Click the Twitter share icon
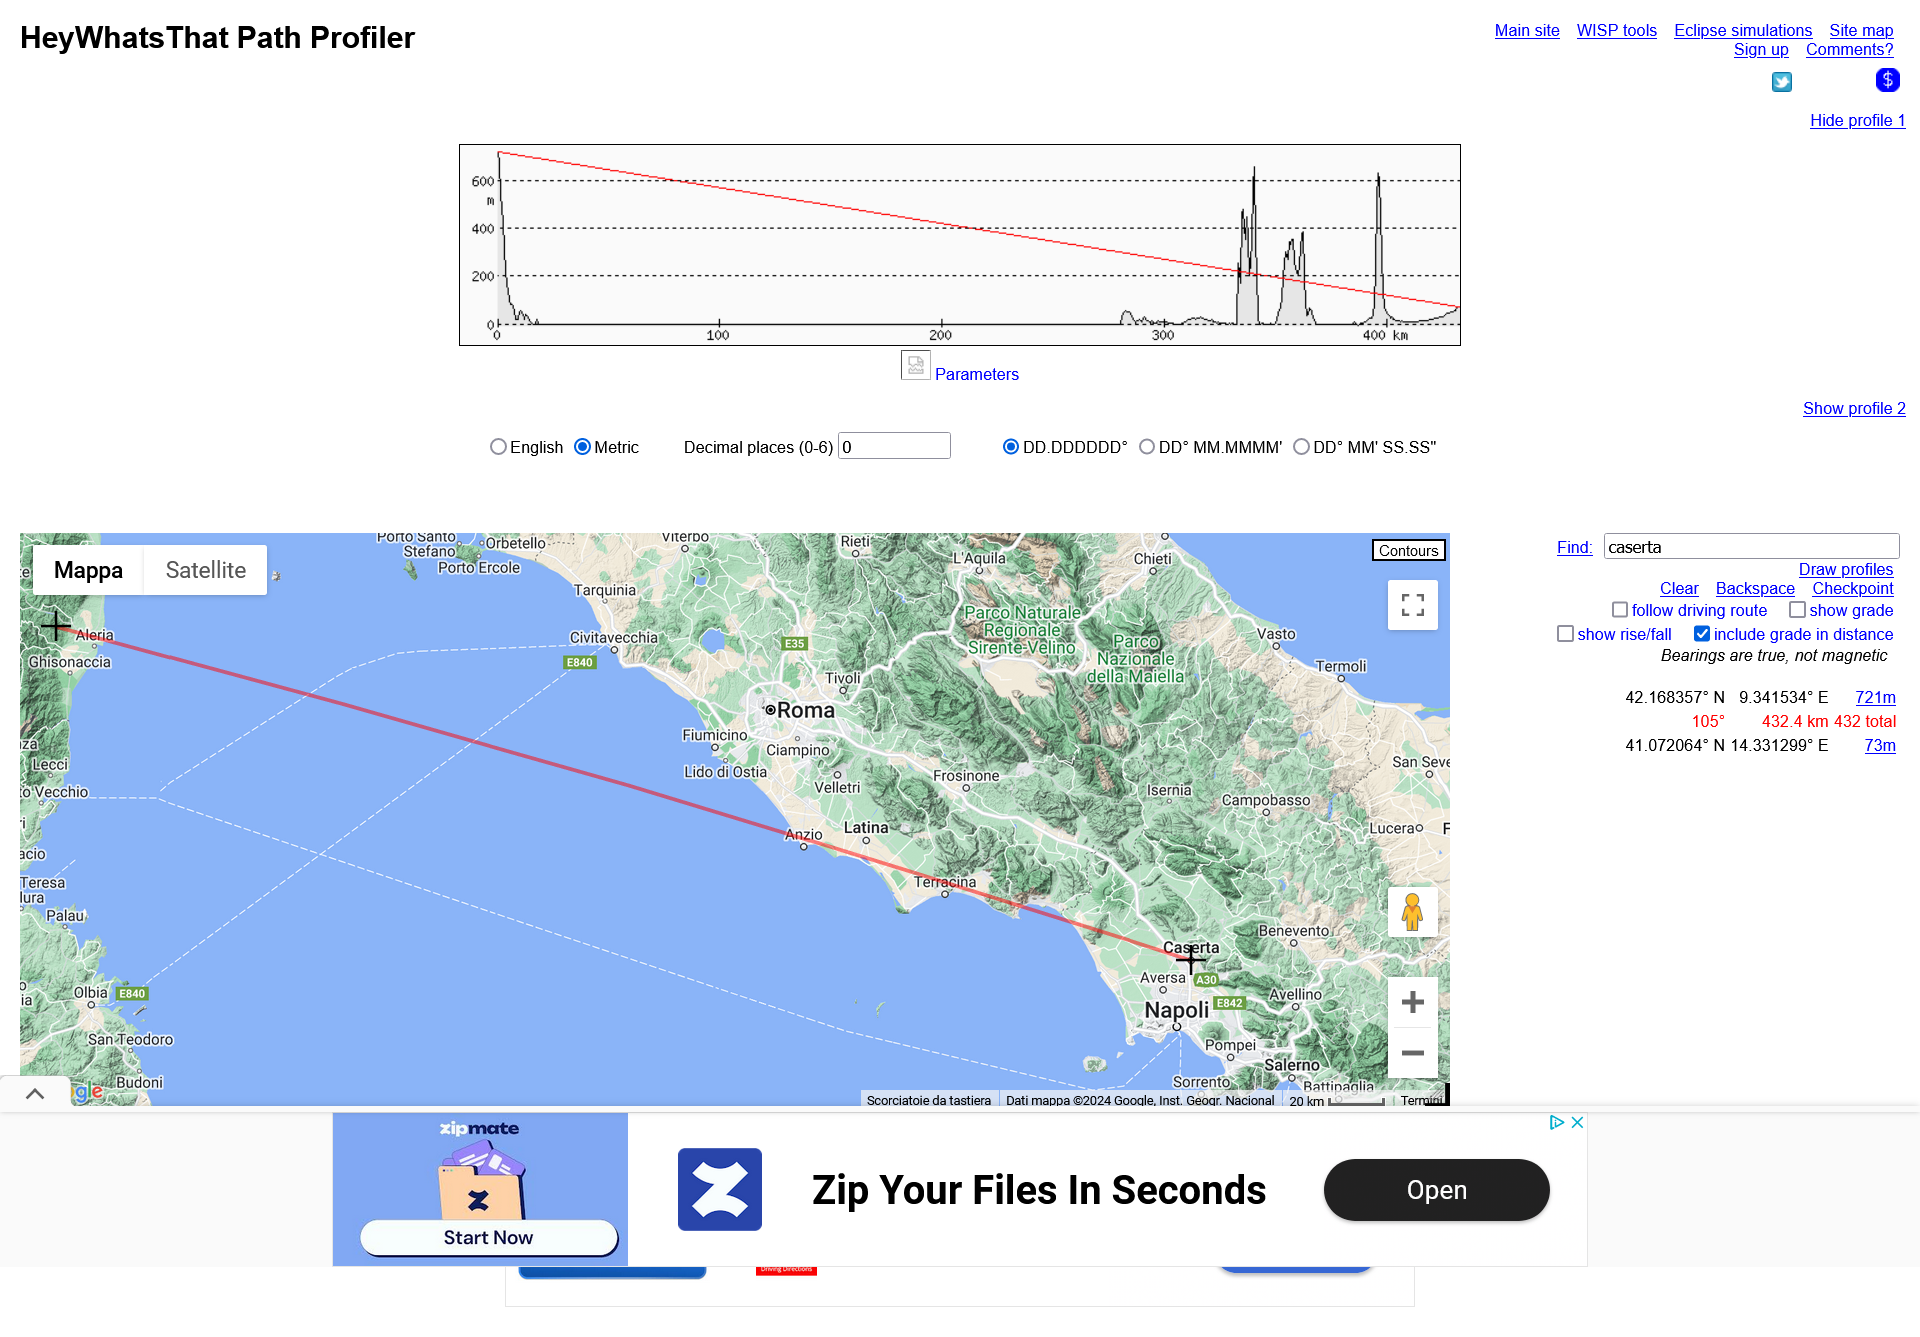The image size is (1920, 1337). point(1782,82)
